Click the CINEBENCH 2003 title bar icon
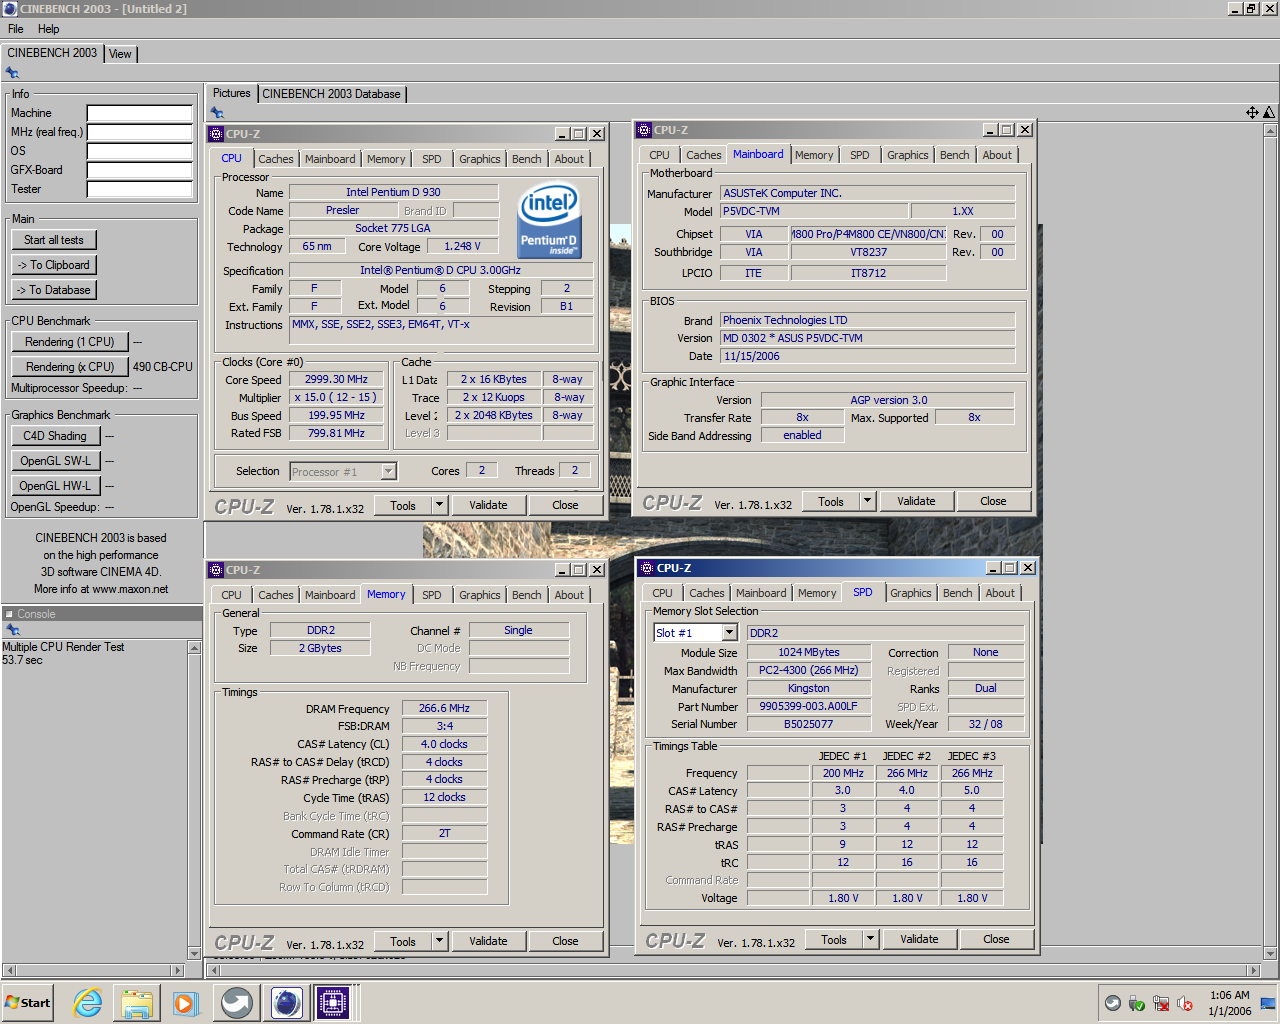Viewport: 1280px width, 1024px height. click(x=10, y=9)
